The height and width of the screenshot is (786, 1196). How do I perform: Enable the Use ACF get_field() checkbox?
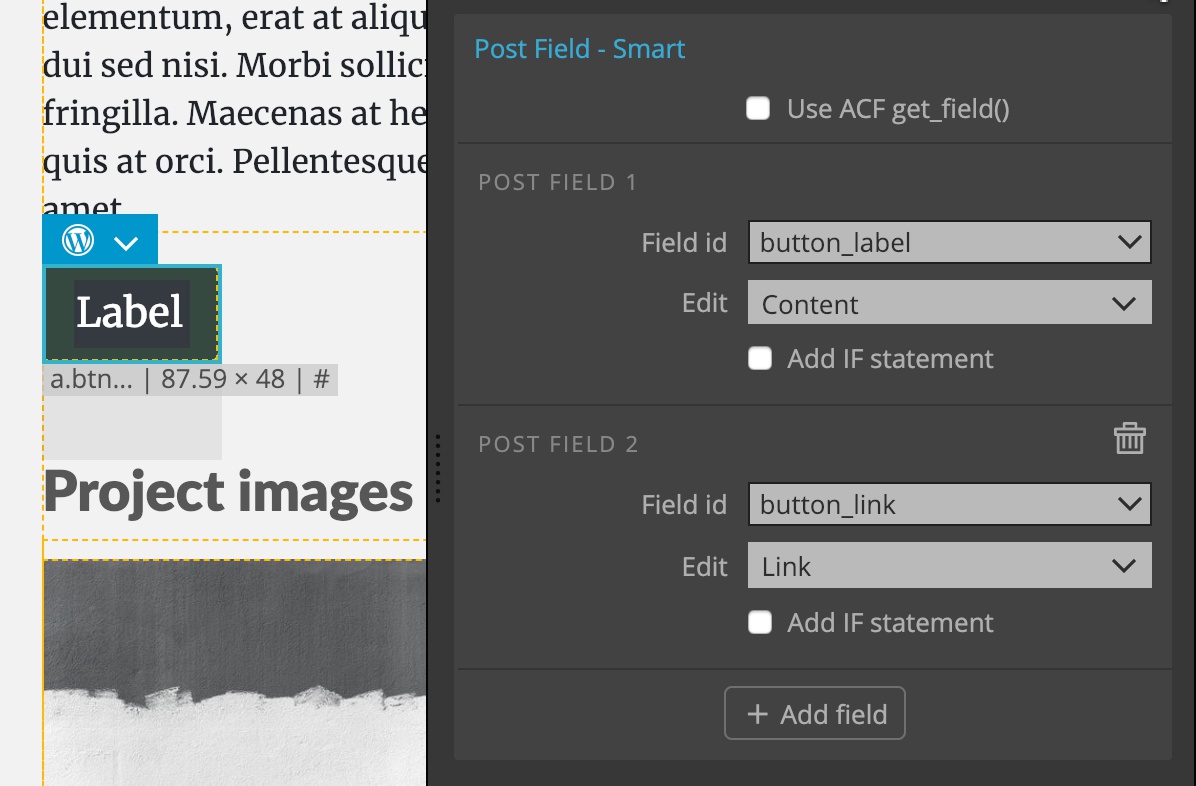(x=758, y=108)
